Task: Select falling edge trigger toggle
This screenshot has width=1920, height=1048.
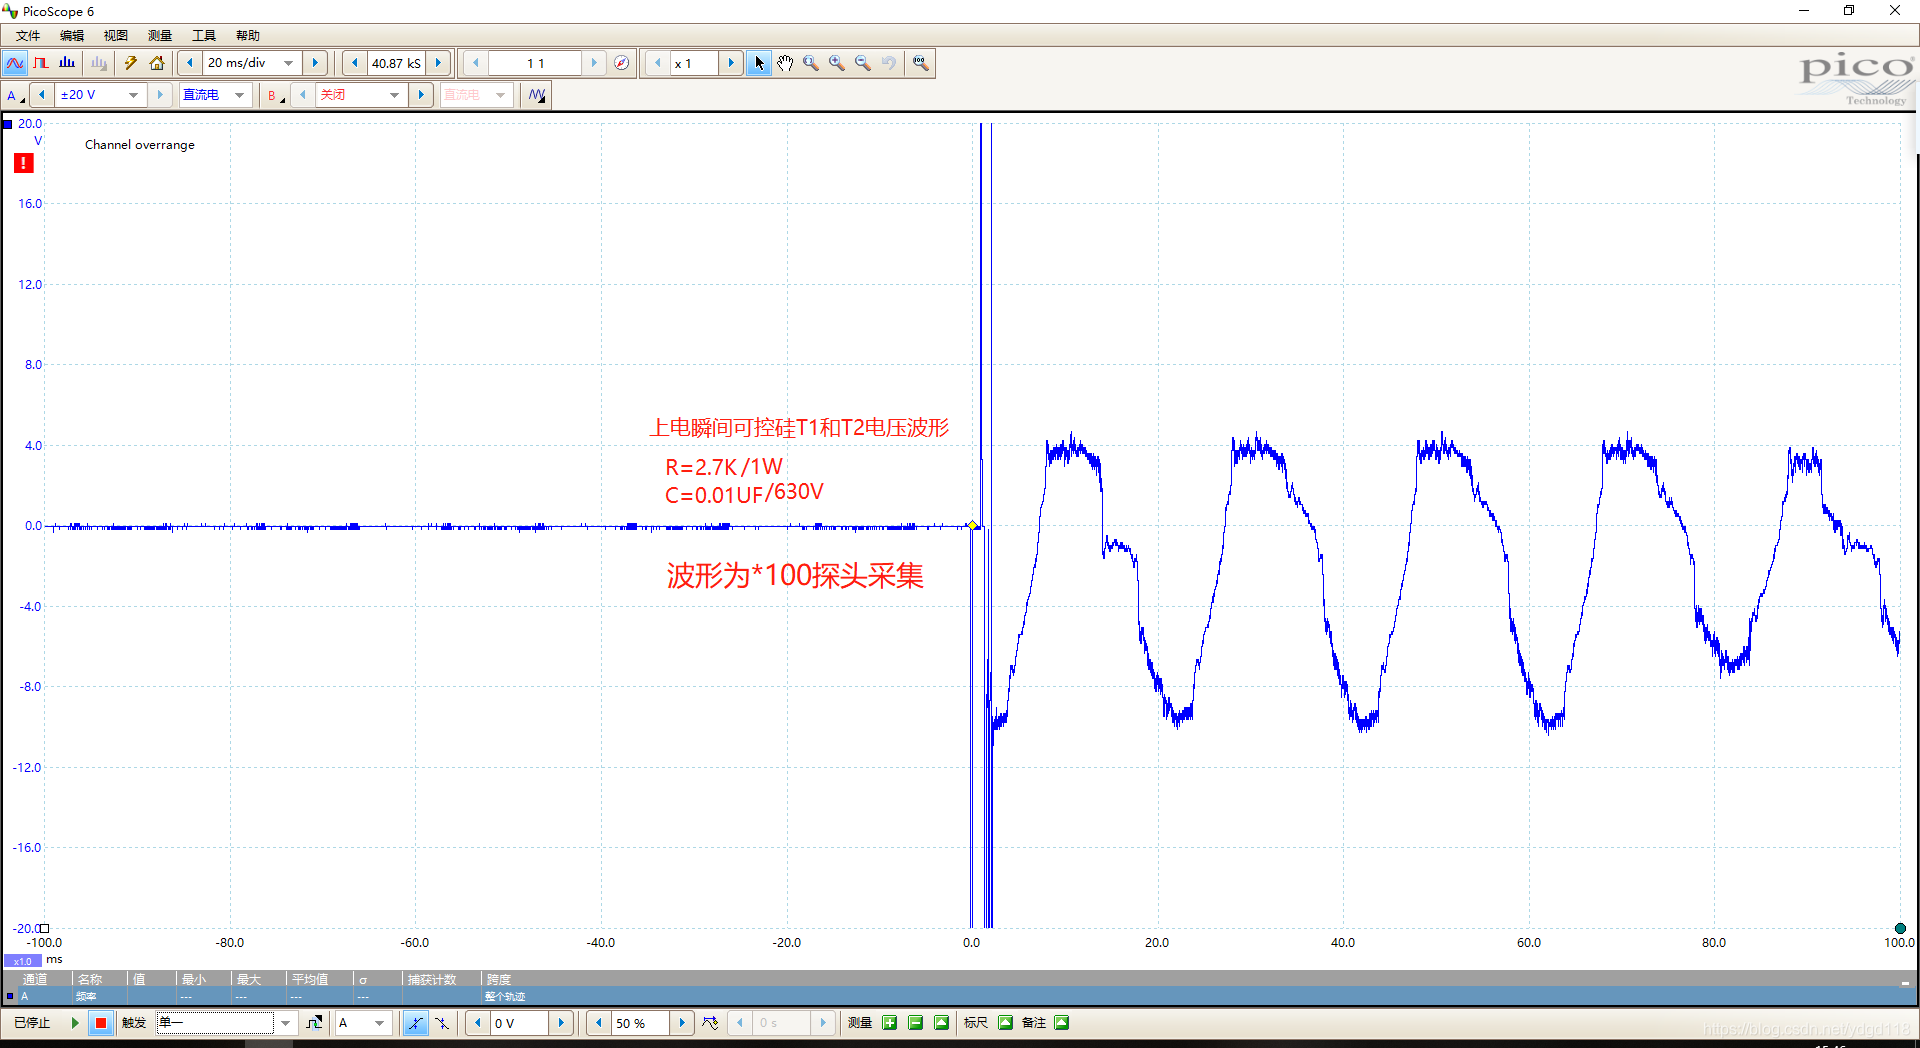Action: (x=442, y=1023)
